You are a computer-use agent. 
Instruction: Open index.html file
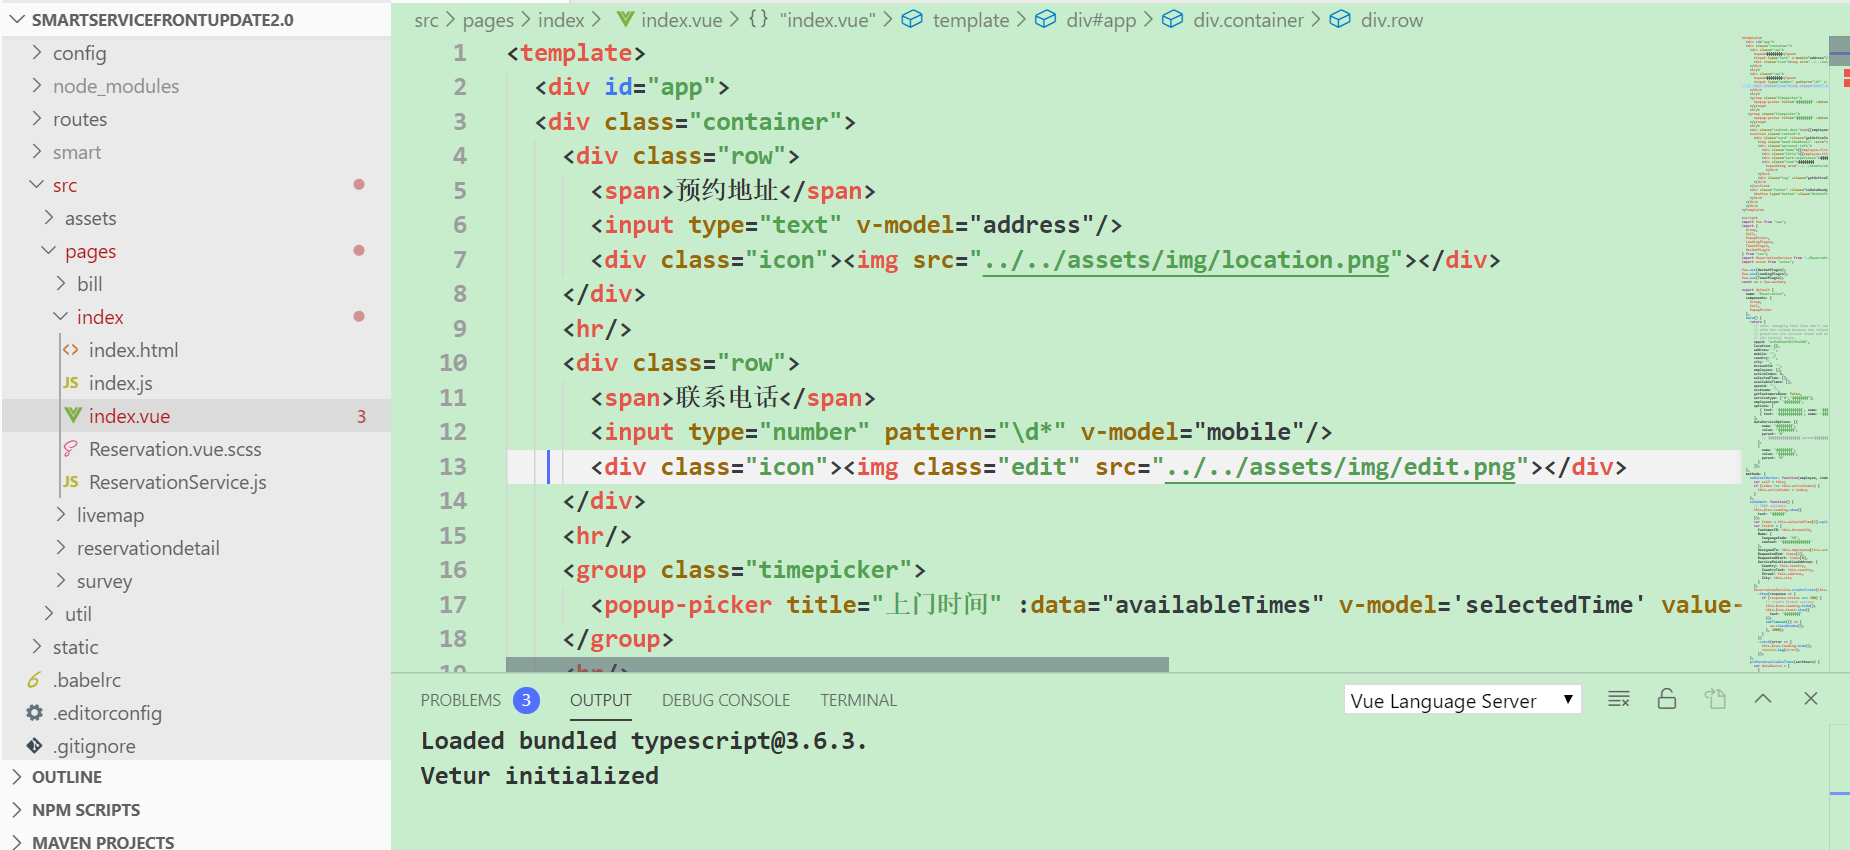(196, 350)
